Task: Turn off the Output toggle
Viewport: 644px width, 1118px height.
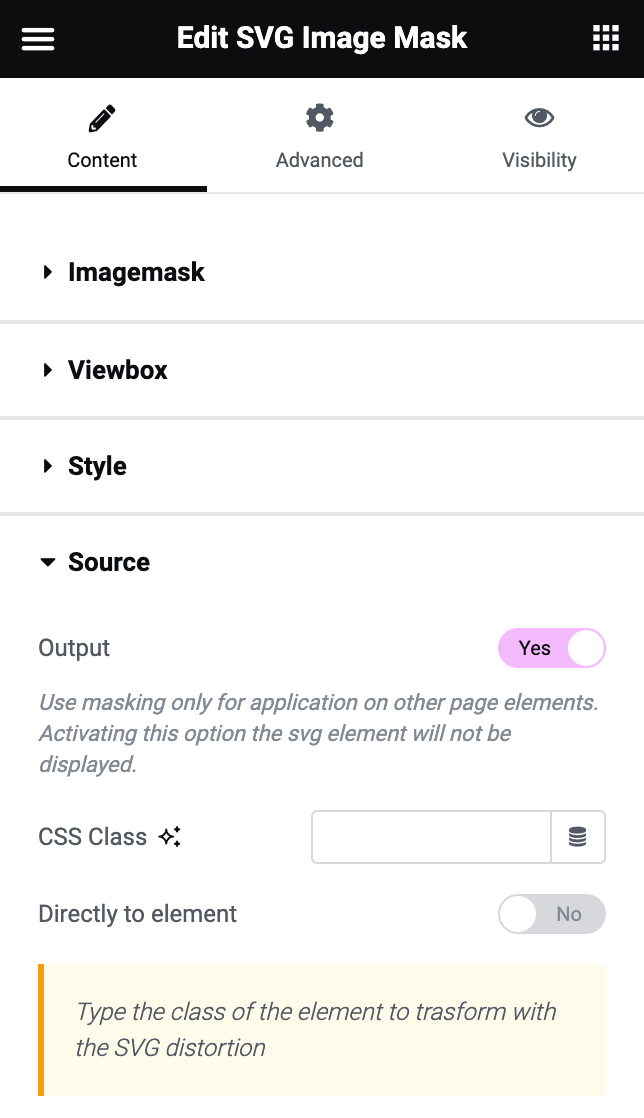Action: tap(552, 648)
